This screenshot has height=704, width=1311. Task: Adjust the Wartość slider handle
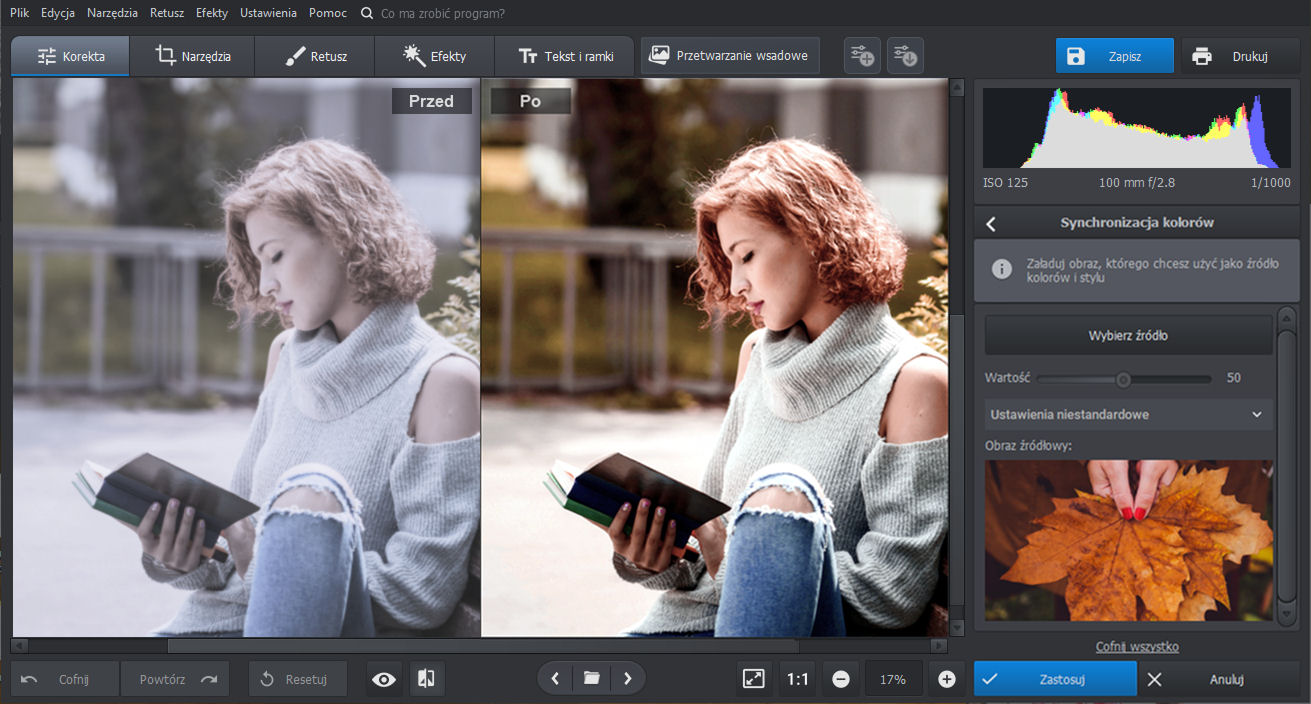click(1123, 379)
